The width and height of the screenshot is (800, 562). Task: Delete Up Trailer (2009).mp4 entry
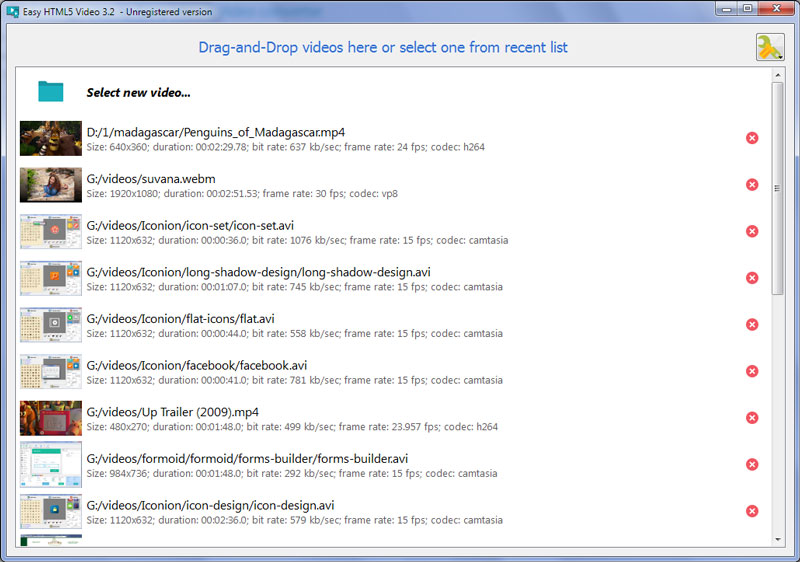[x=752, y=418]
